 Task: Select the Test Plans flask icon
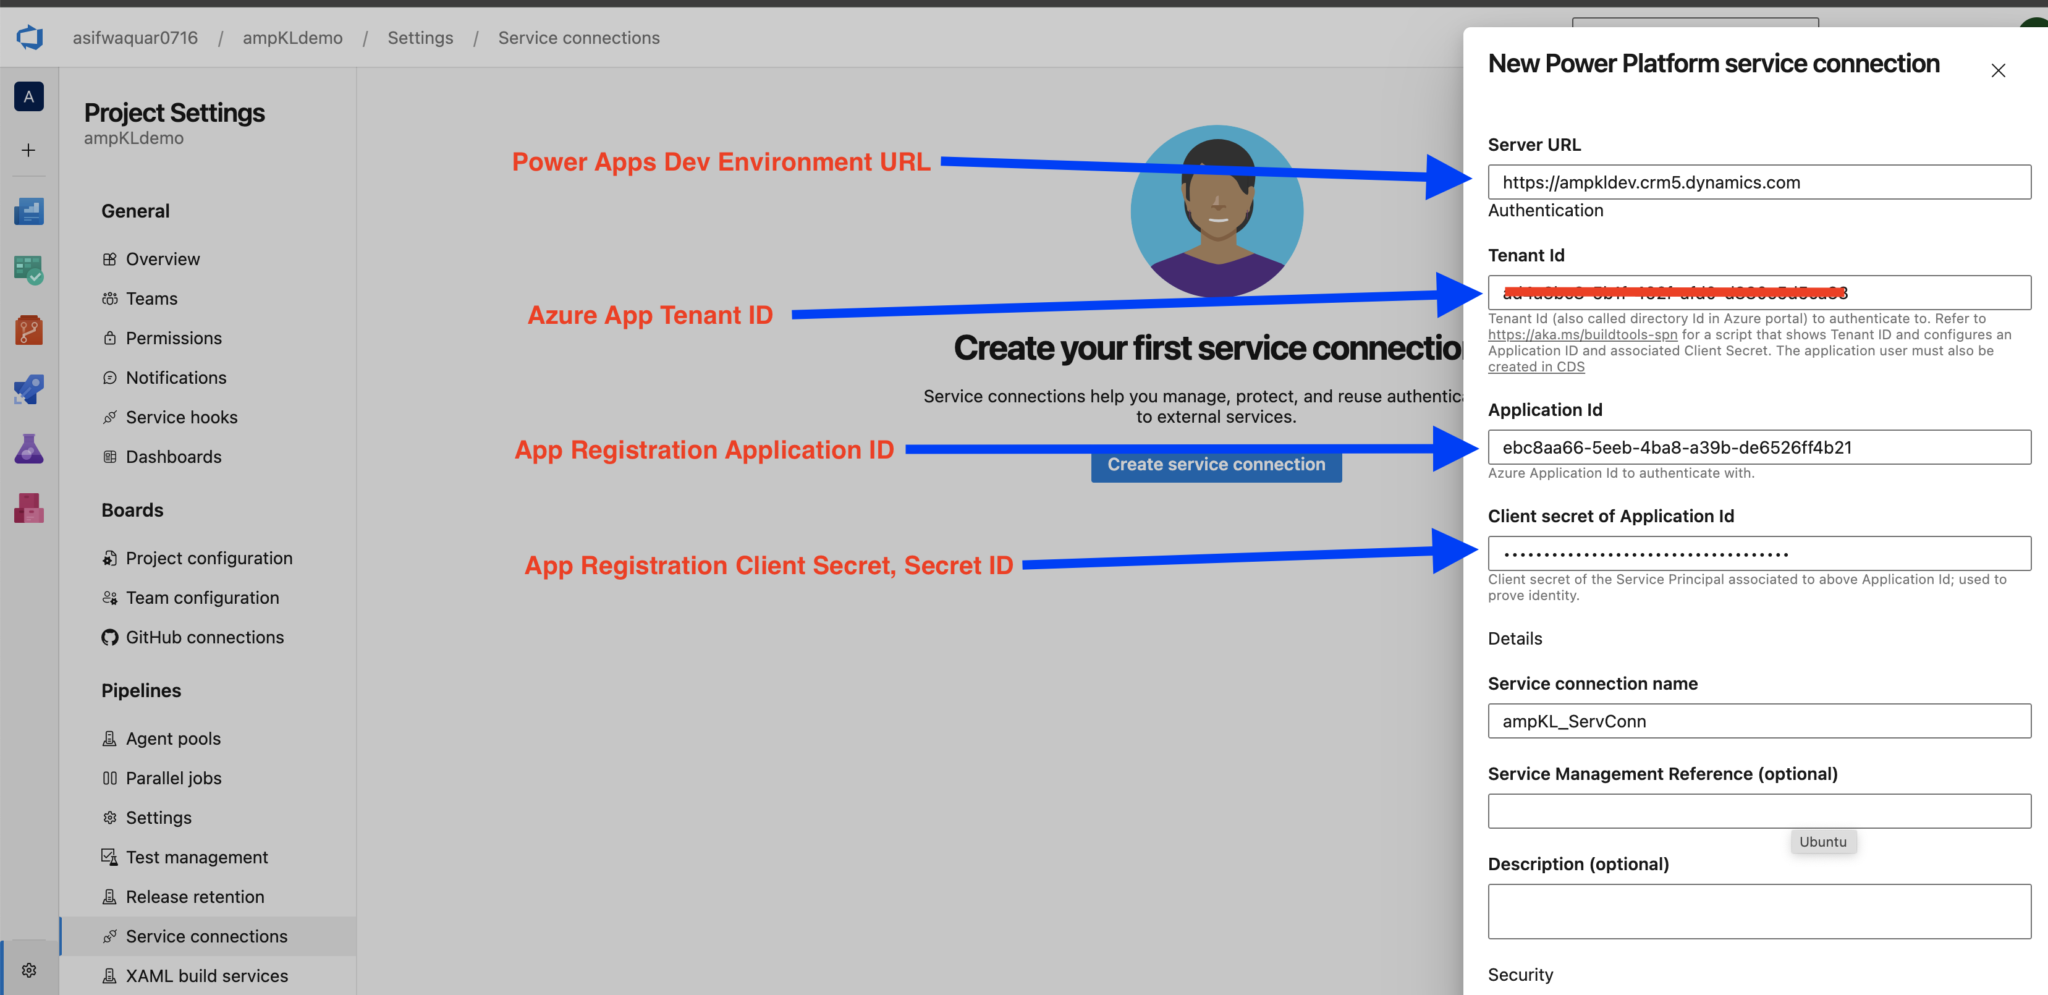pos(29,448)
